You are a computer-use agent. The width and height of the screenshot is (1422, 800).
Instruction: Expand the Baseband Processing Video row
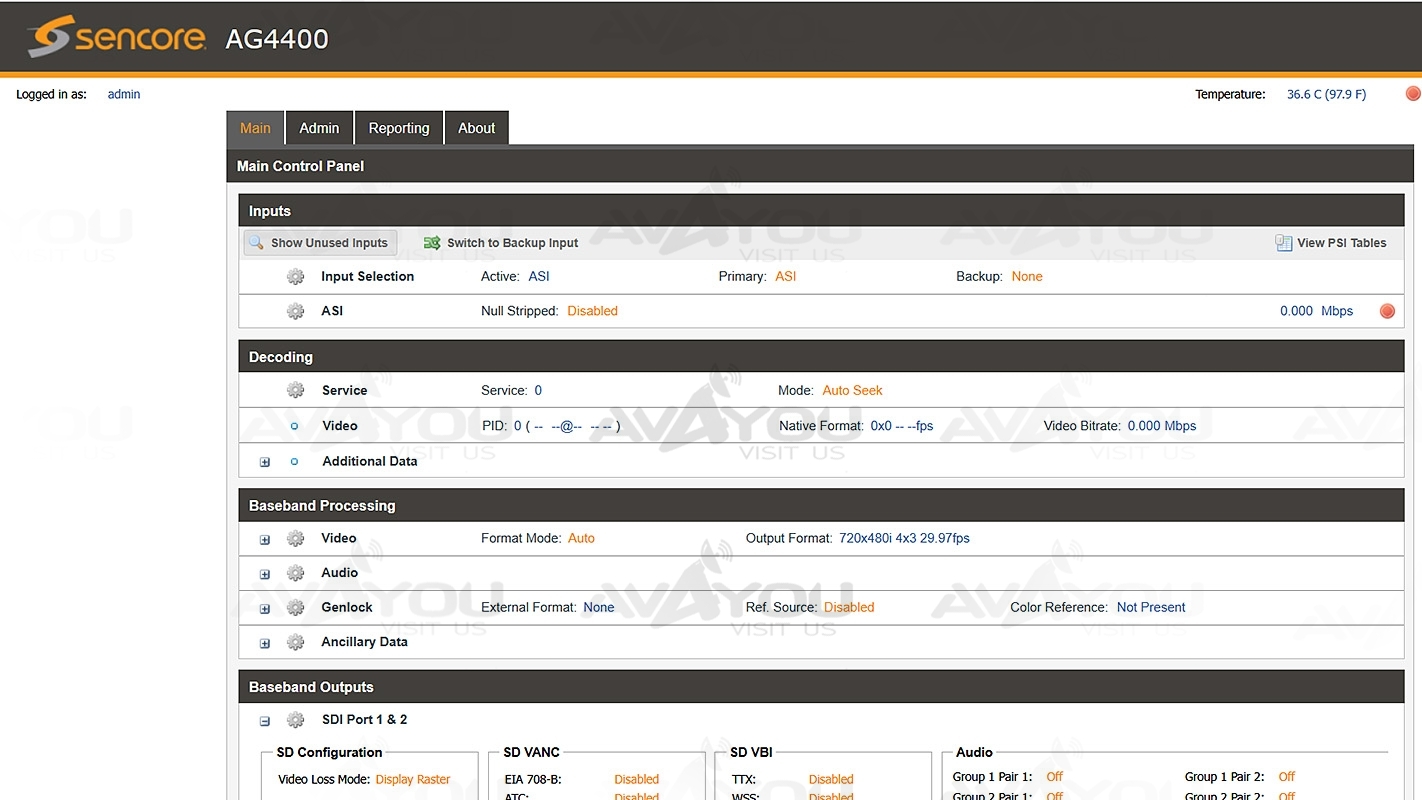click(x=265, y=540)
